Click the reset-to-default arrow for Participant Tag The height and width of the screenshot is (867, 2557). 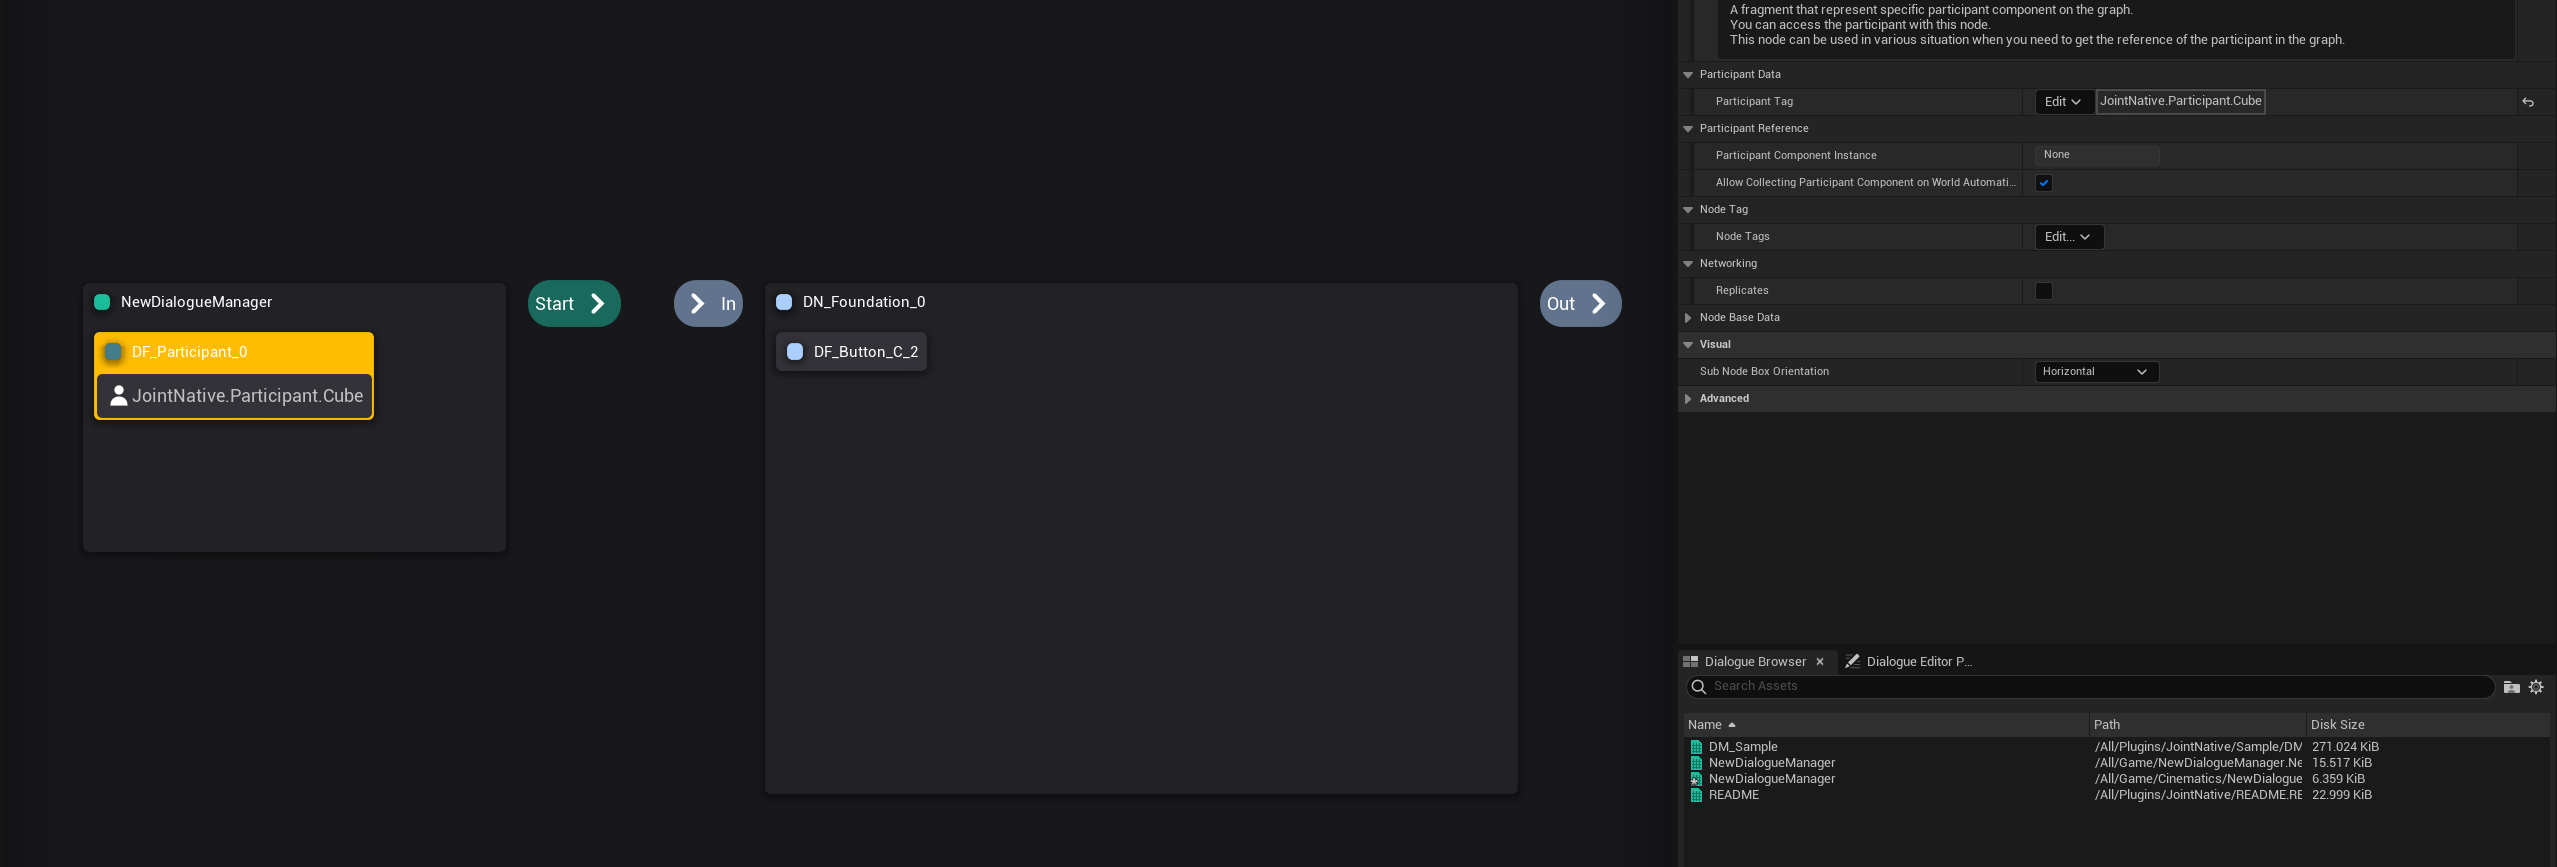(x=2527, y=102)
